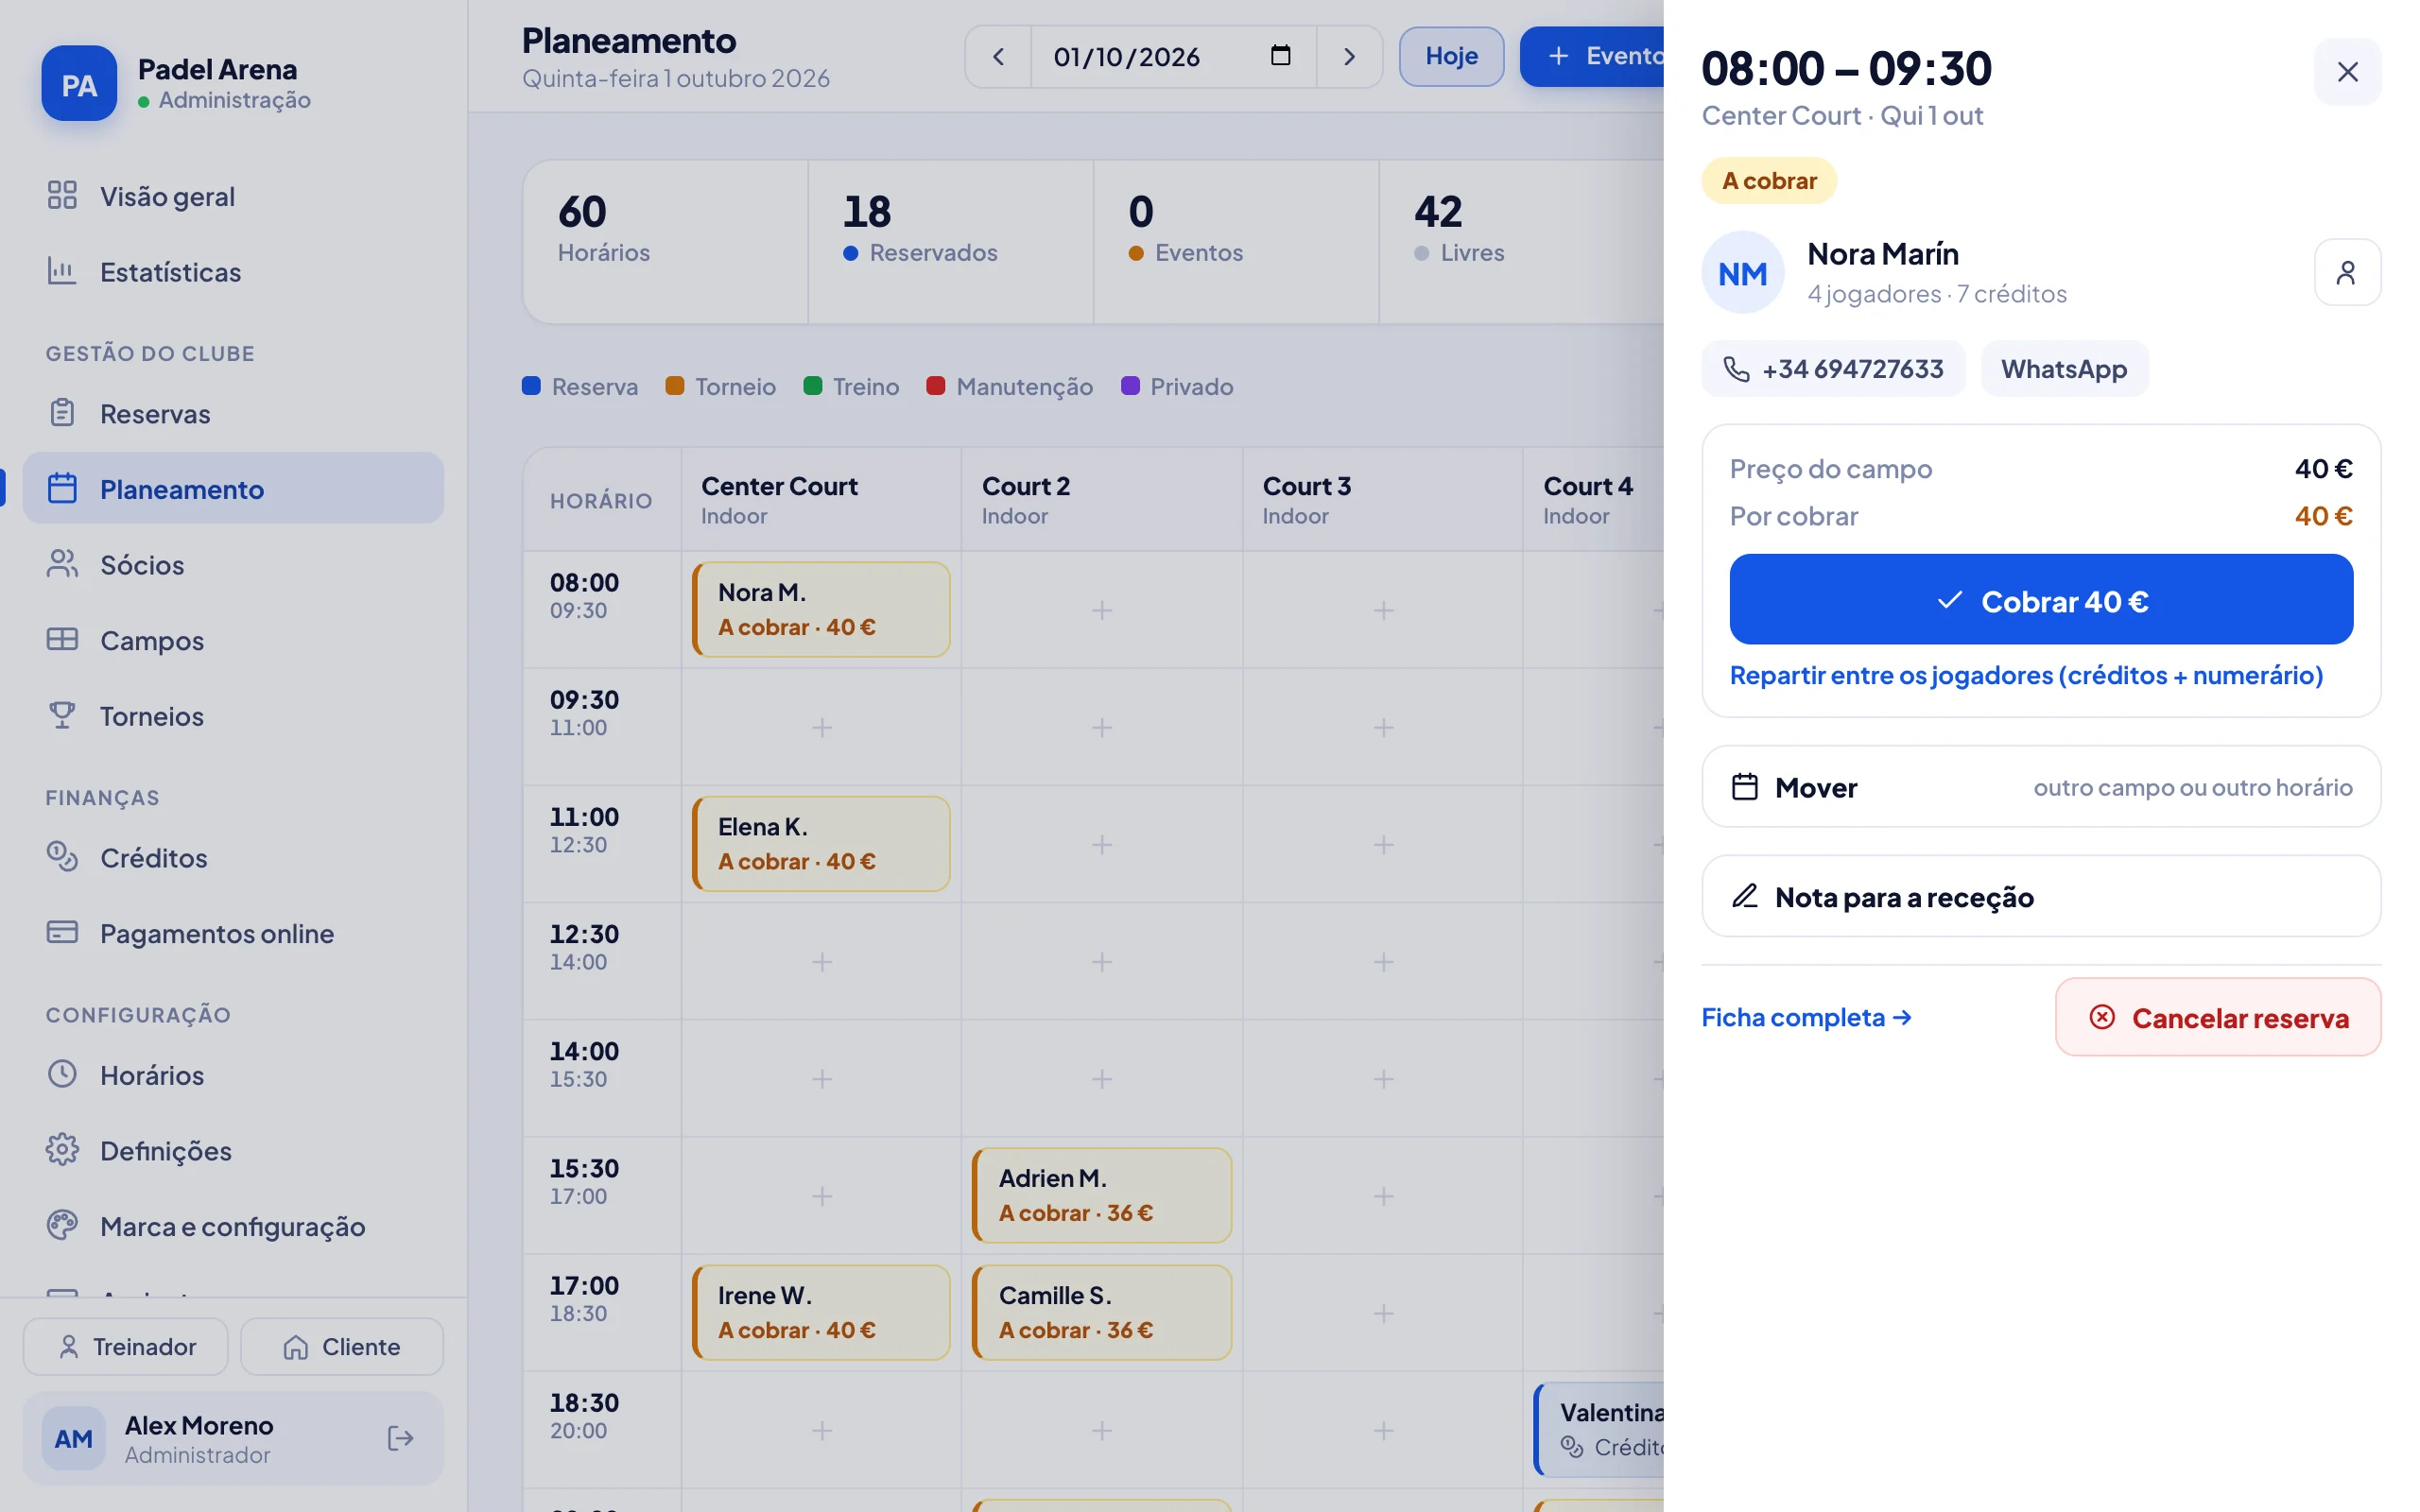
Task: Jump to today with Hoje button
Action: click(x=1451, y=57)
